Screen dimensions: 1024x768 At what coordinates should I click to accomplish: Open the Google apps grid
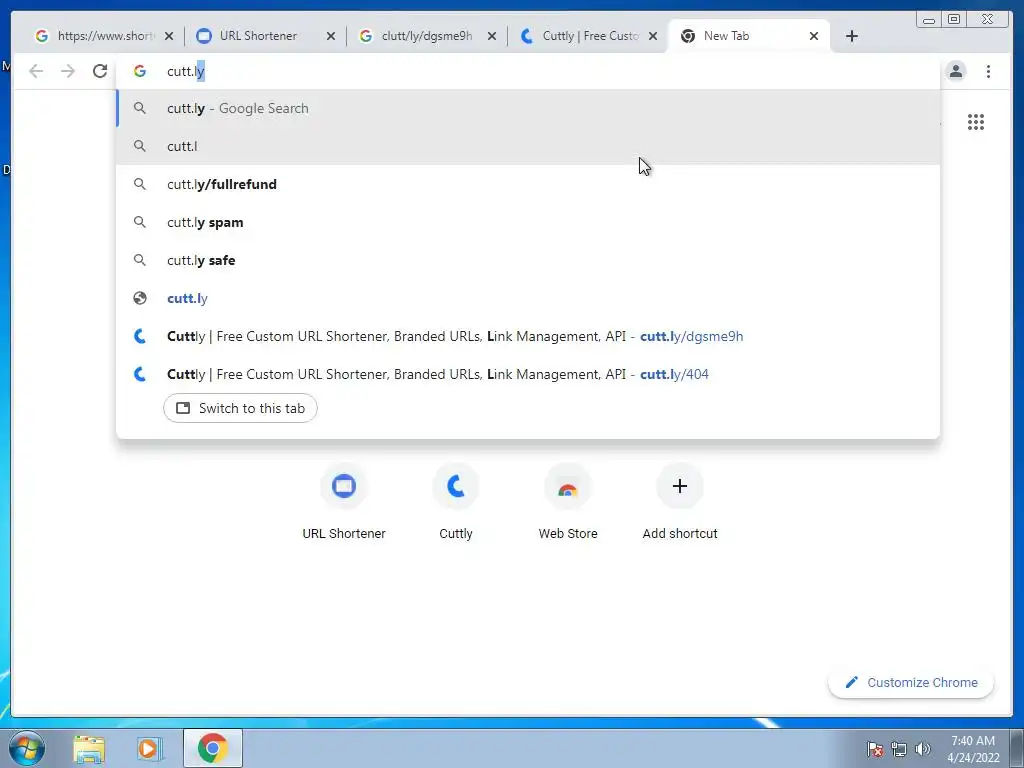[976, 122]
